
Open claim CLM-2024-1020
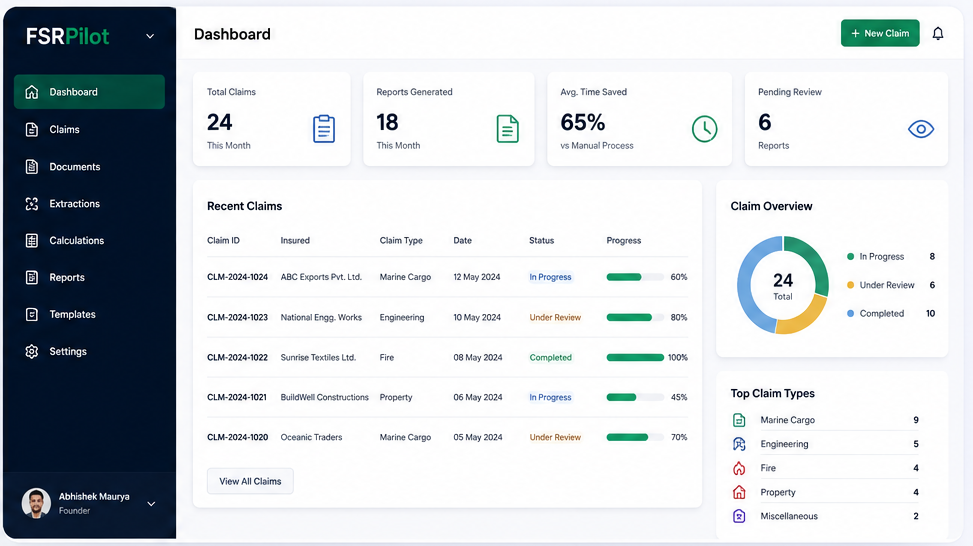[x=238, y=437]
